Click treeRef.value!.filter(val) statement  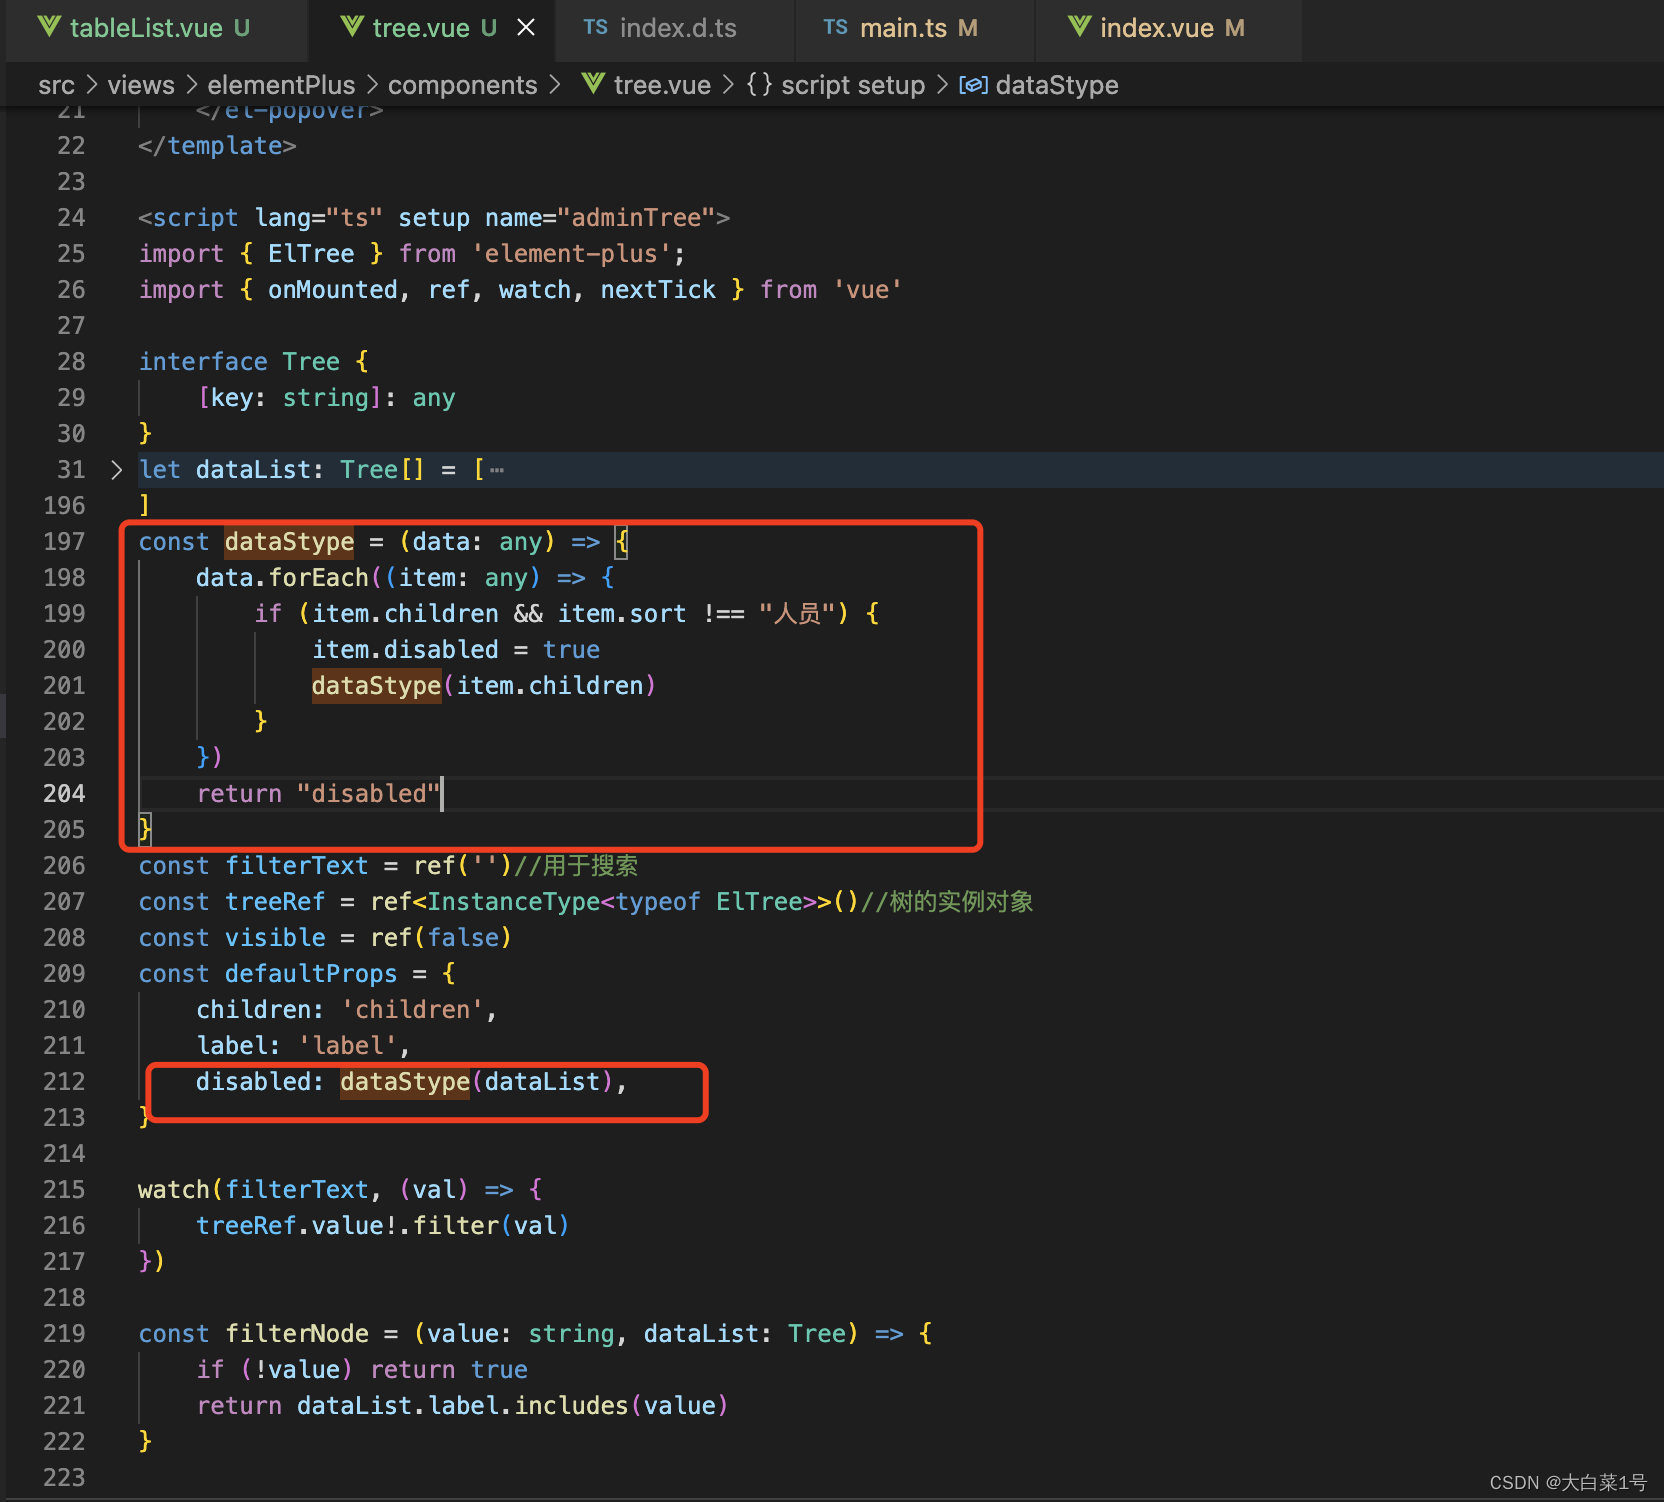(383, 1226)
